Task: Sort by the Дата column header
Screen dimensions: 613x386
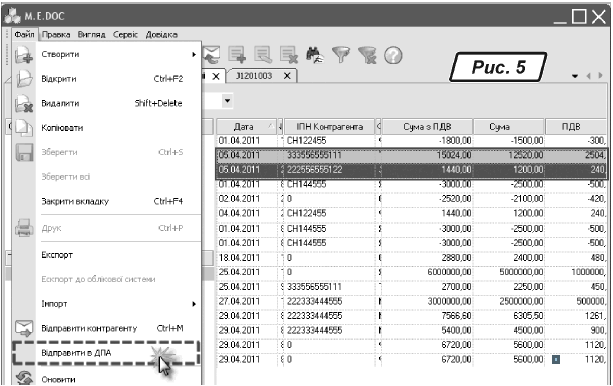Action: 246,127
